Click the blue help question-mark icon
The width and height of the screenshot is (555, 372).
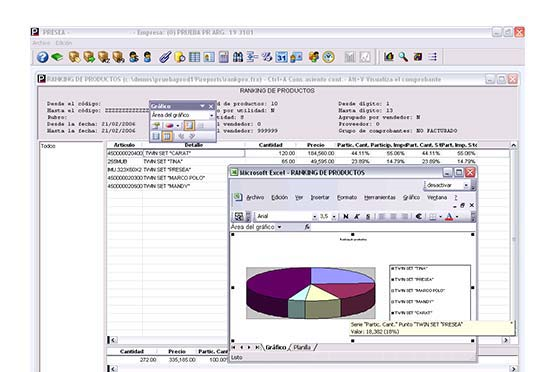pyautogui.click(x=42, y=57)
